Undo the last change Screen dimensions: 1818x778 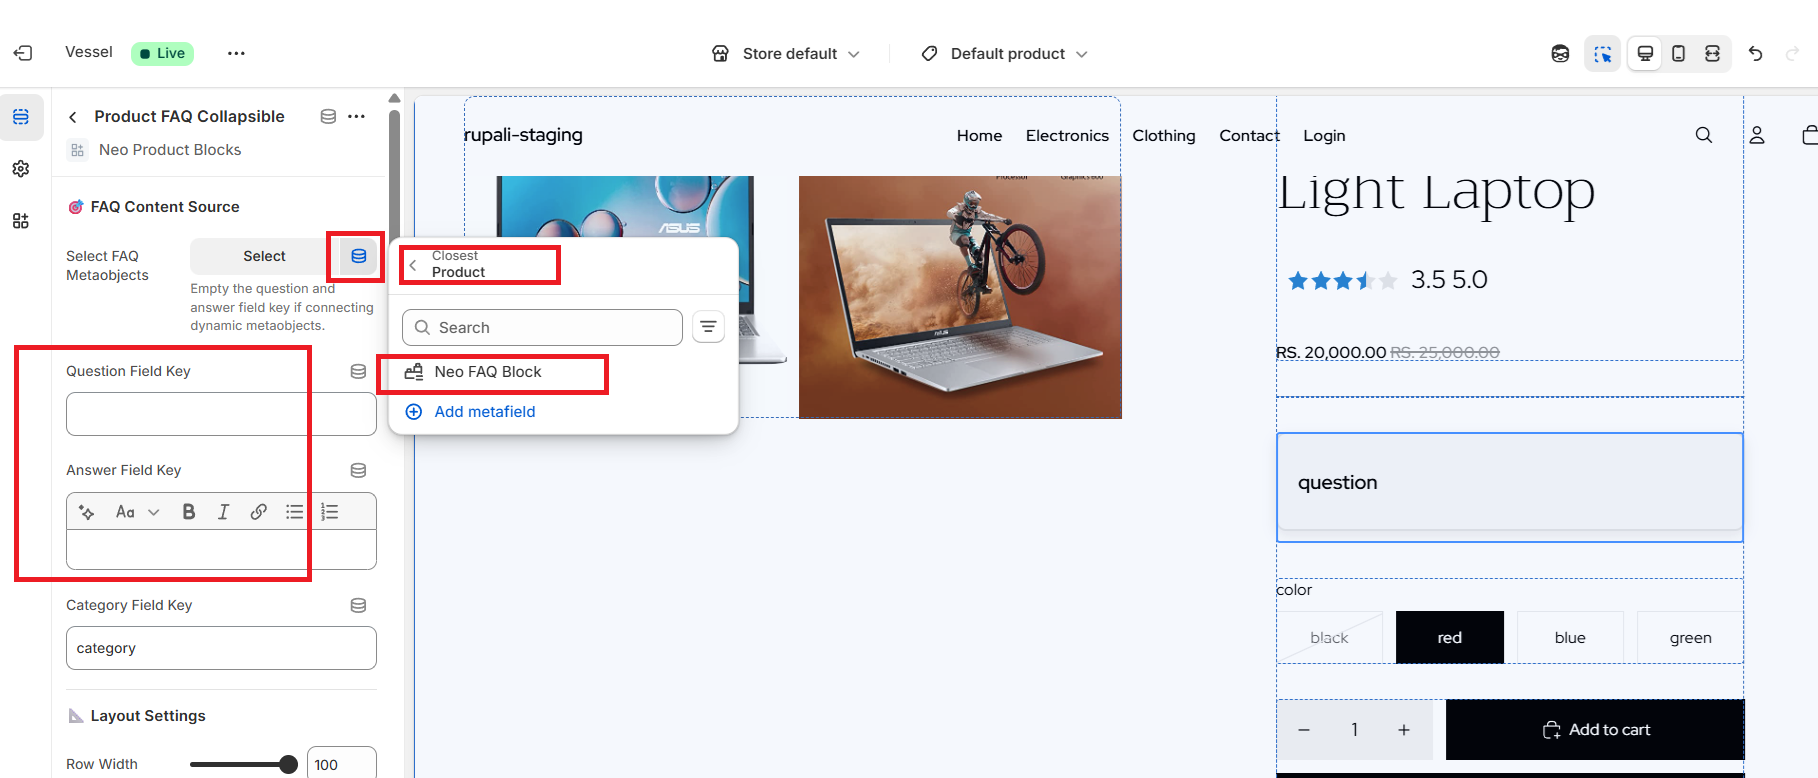1755,54
